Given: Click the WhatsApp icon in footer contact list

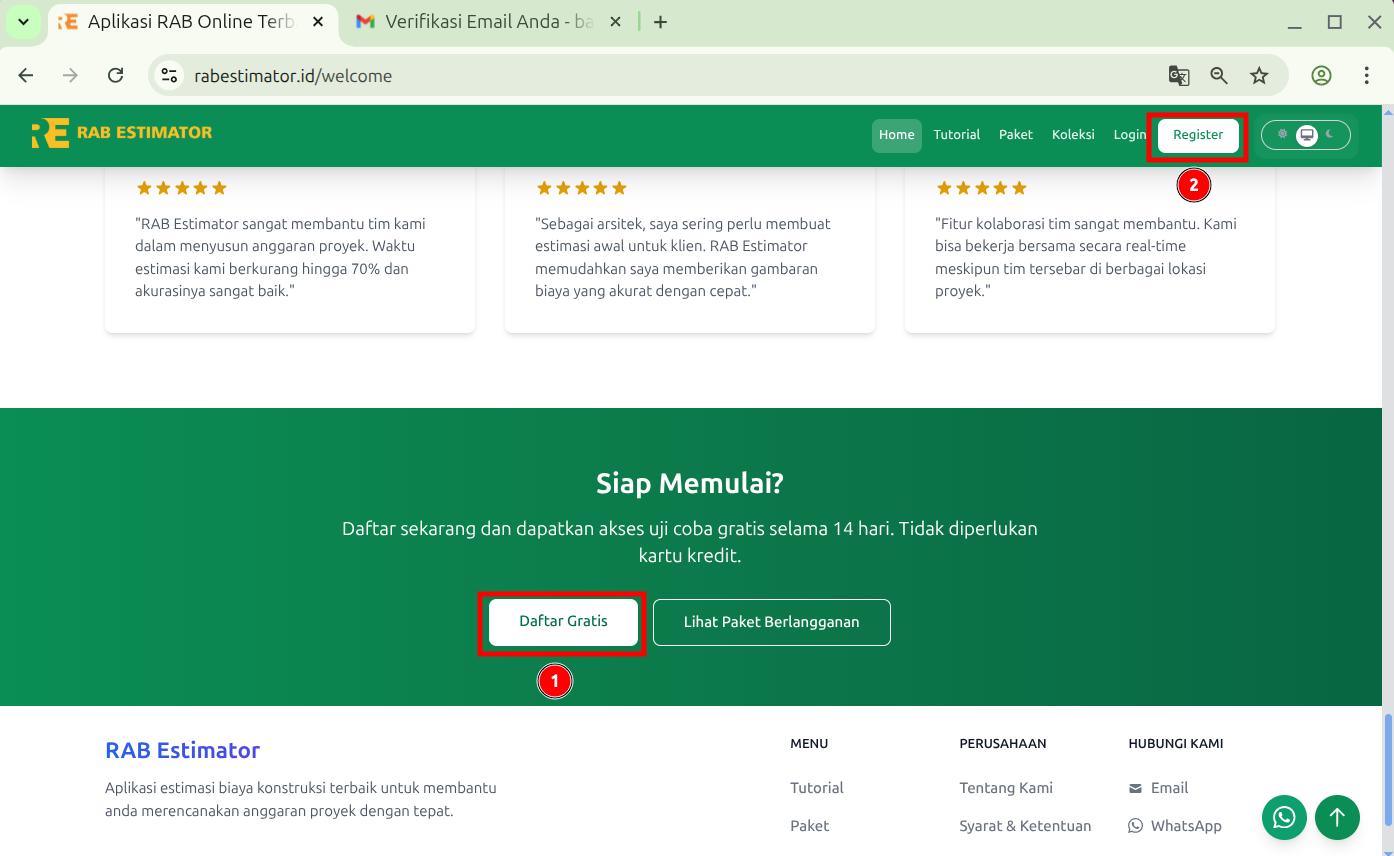Looking at the screenshot, I should coord(1135,826).
